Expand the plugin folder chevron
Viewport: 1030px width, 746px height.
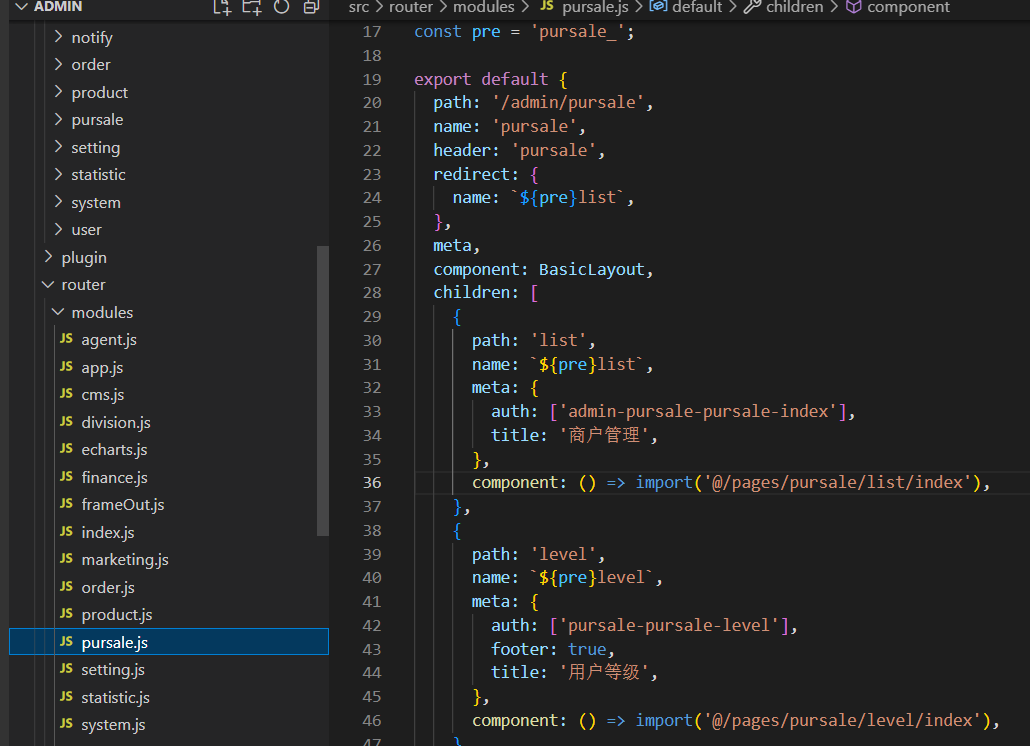tap(48, 257)
